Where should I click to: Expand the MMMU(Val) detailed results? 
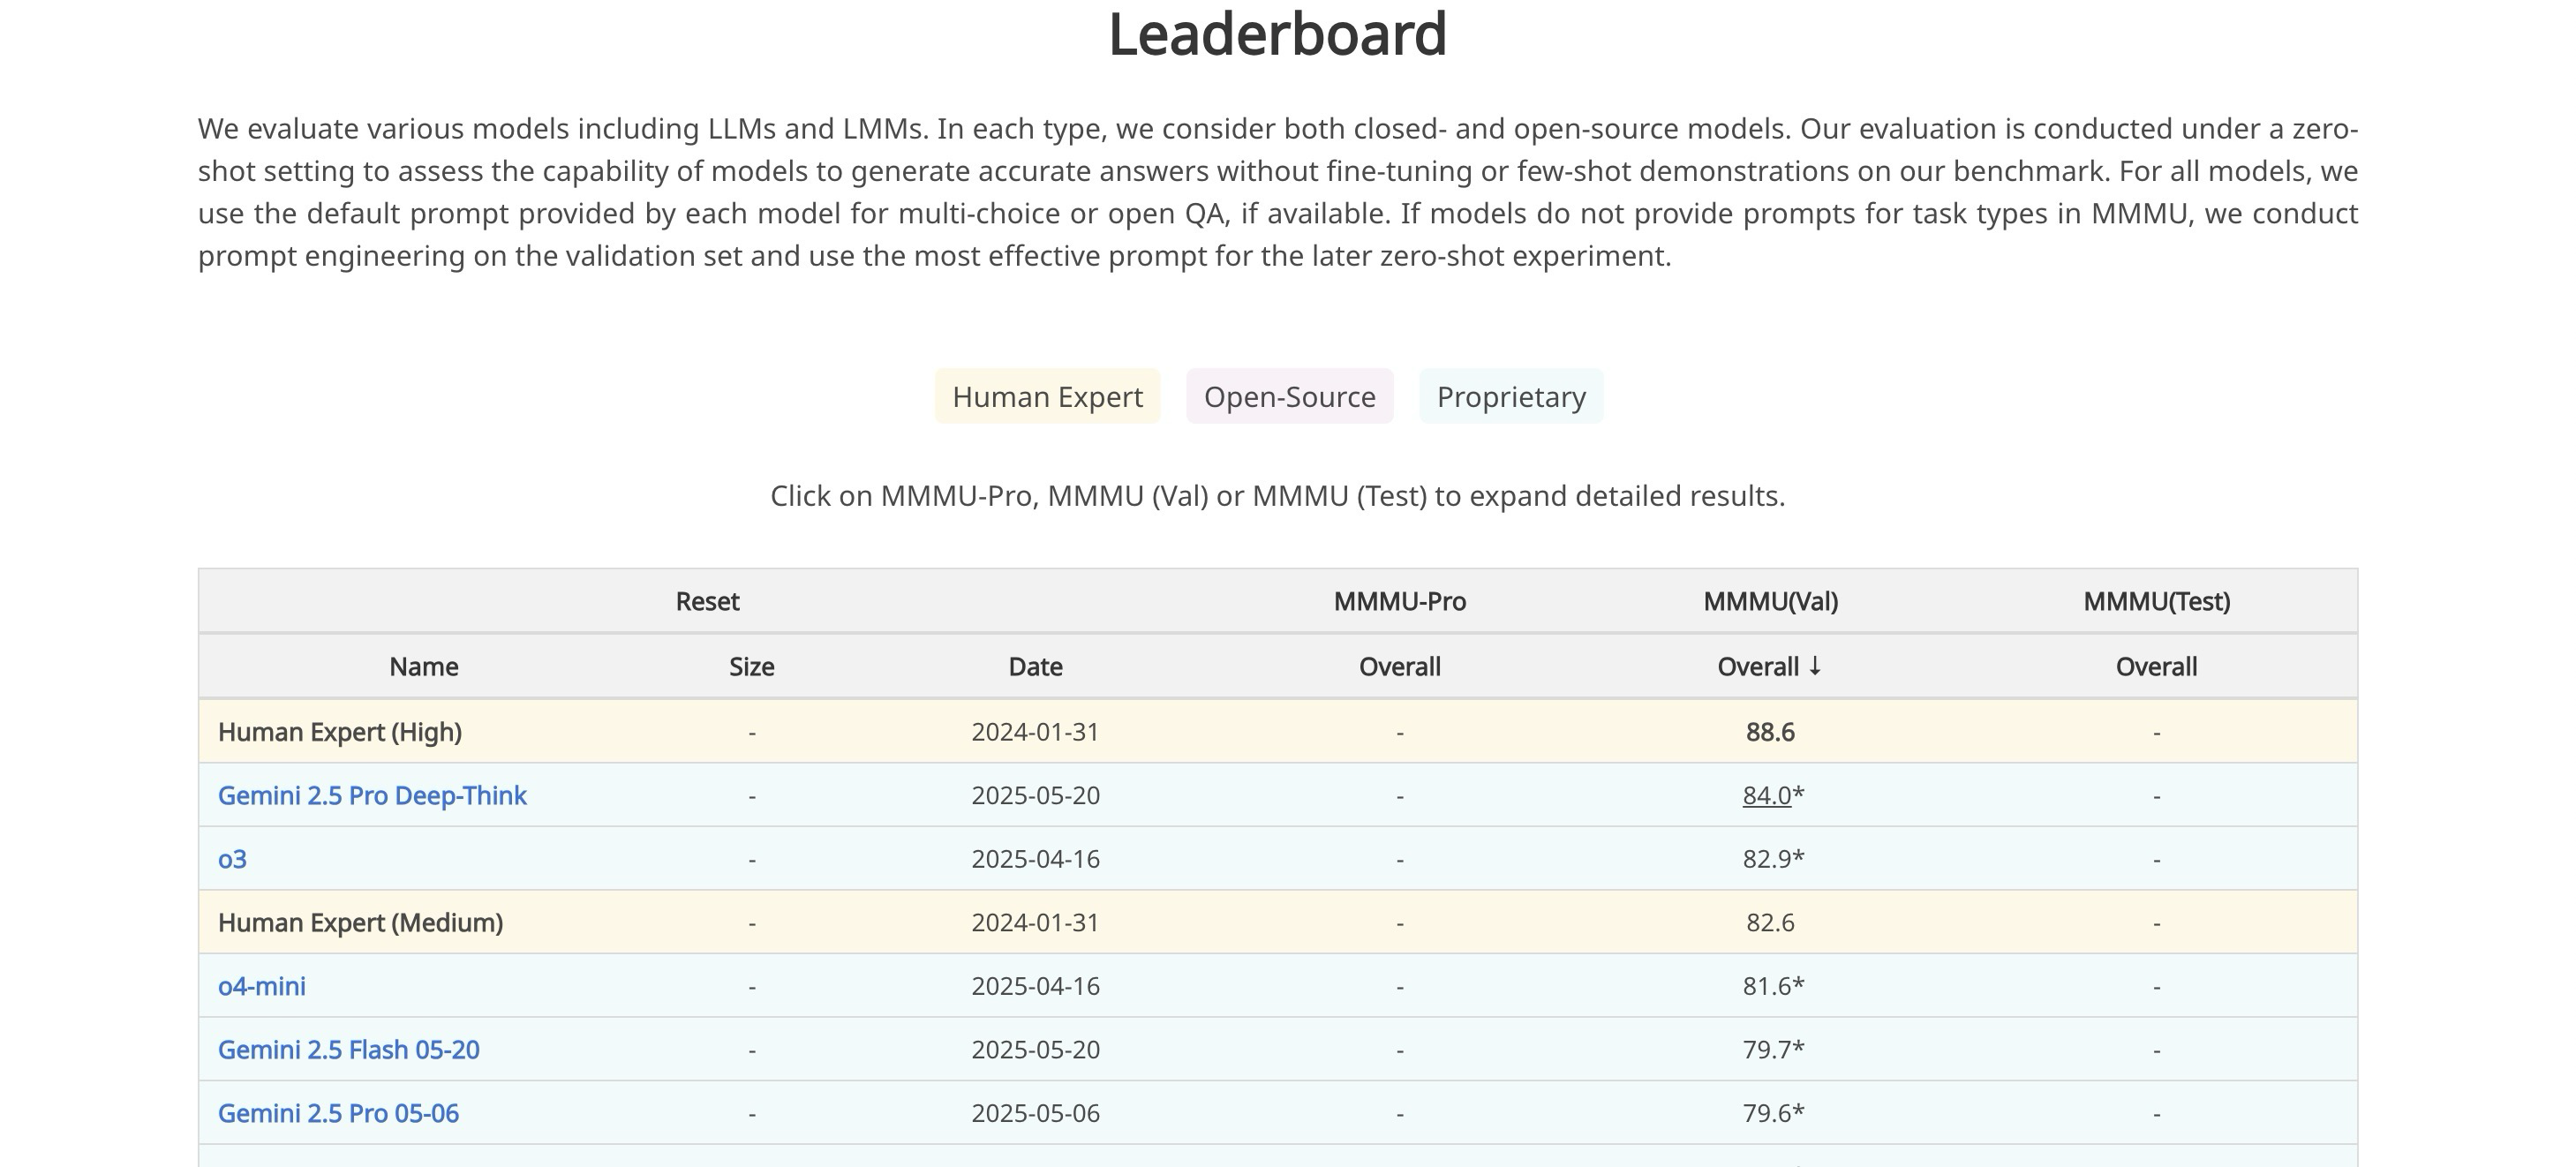(x=1770, y=601)
